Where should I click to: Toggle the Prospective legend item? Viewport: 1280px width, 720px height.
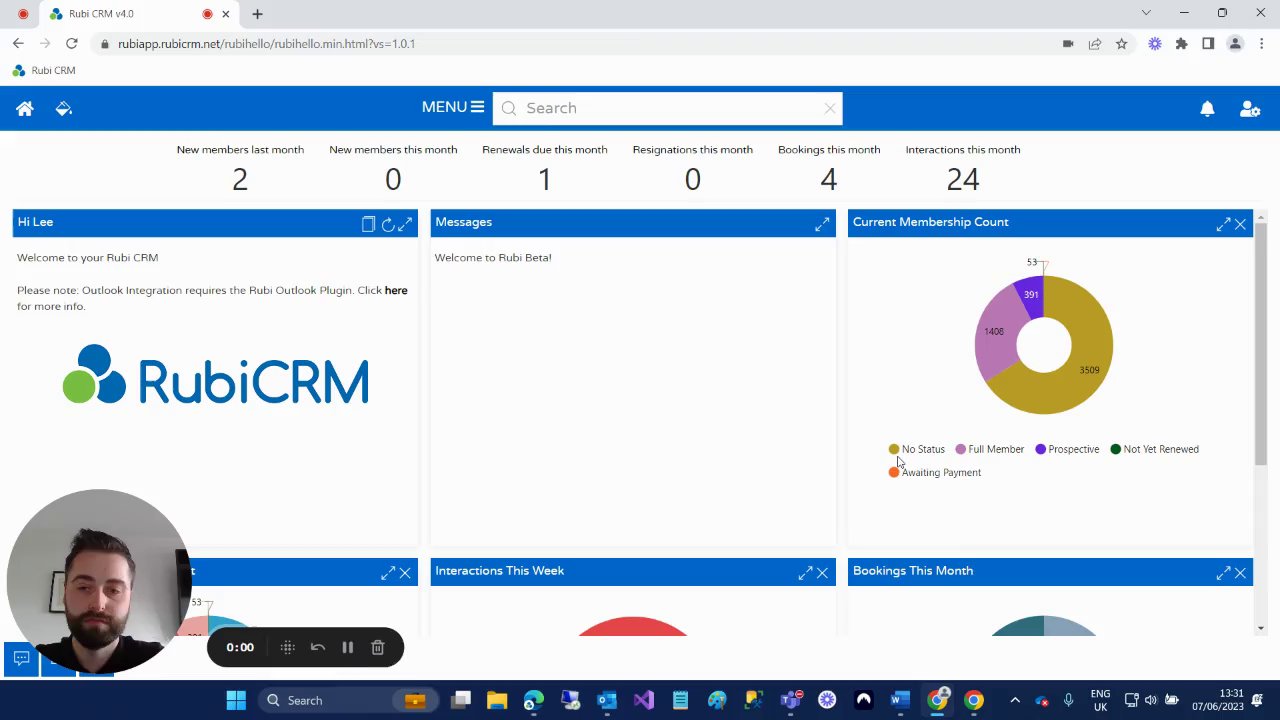click(1067, 449)
